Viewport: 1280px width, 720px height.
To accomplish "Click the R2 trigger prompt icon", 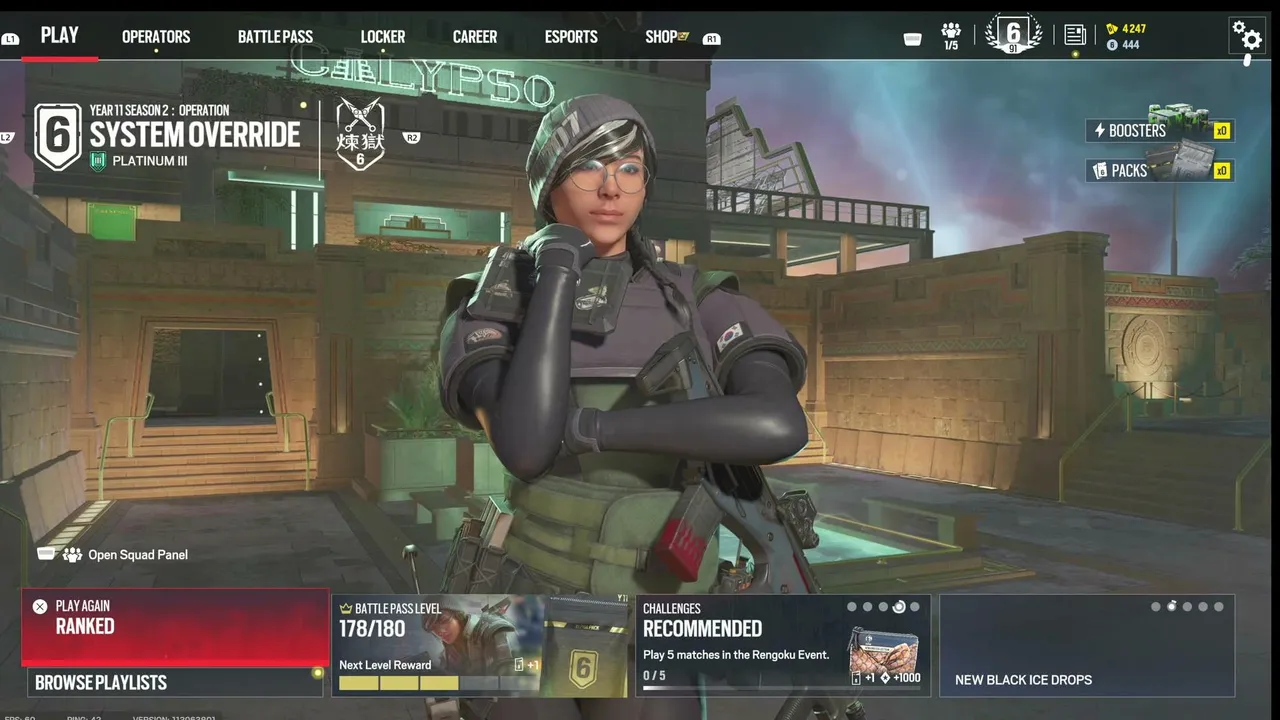I will point(411,138).
